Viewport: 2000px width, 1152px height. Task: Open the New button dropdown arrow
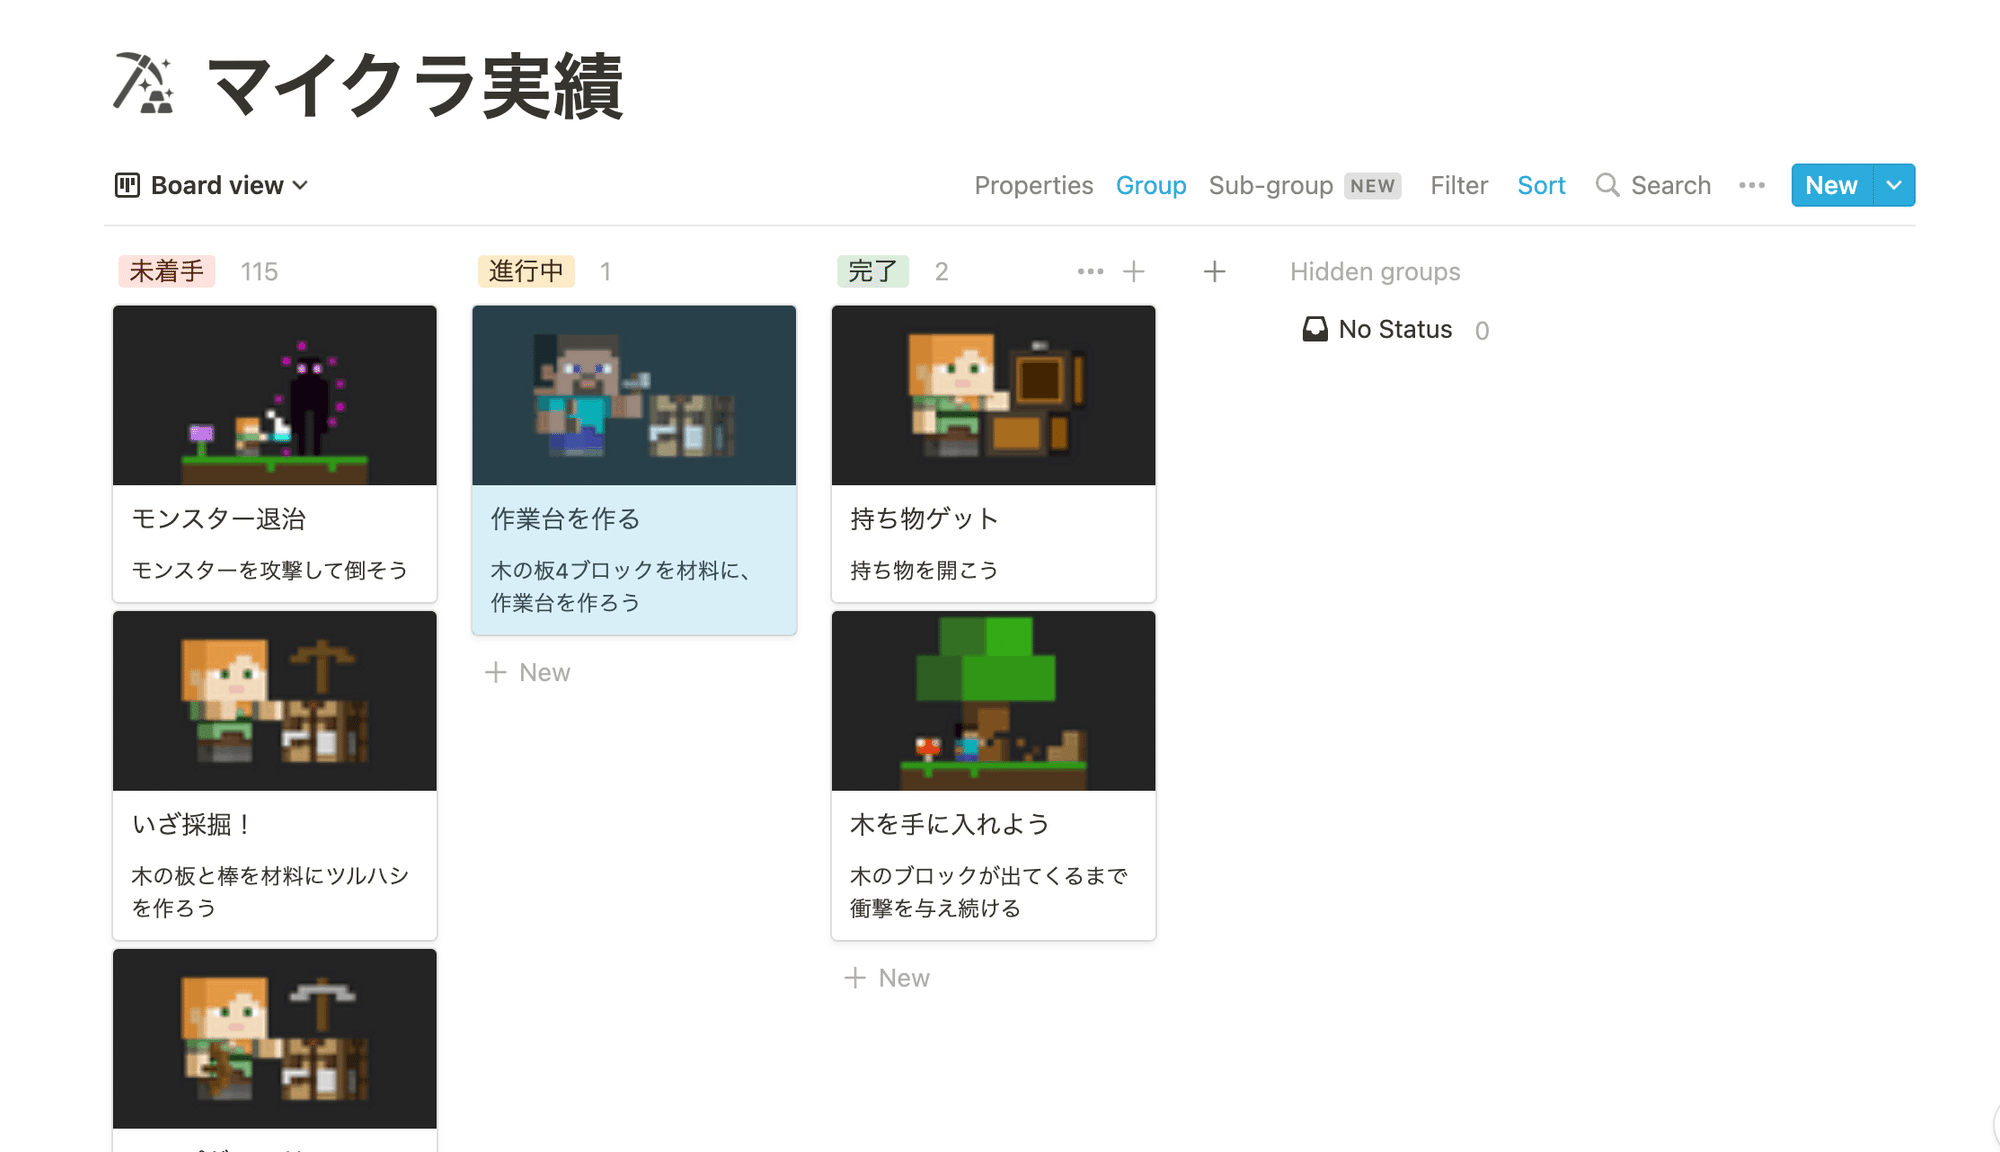1893,185
